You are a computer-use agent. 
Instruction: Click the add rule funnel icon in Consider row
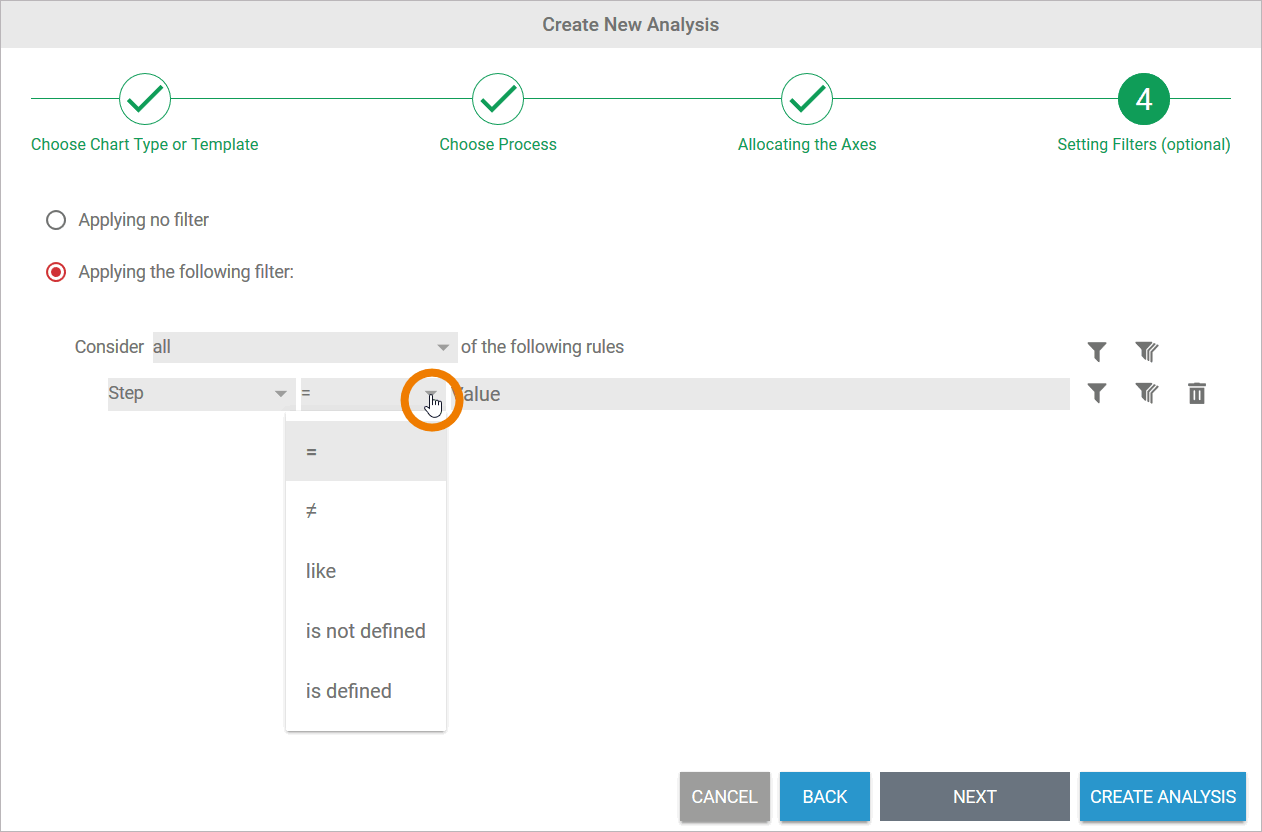(x=1097, y=351)
